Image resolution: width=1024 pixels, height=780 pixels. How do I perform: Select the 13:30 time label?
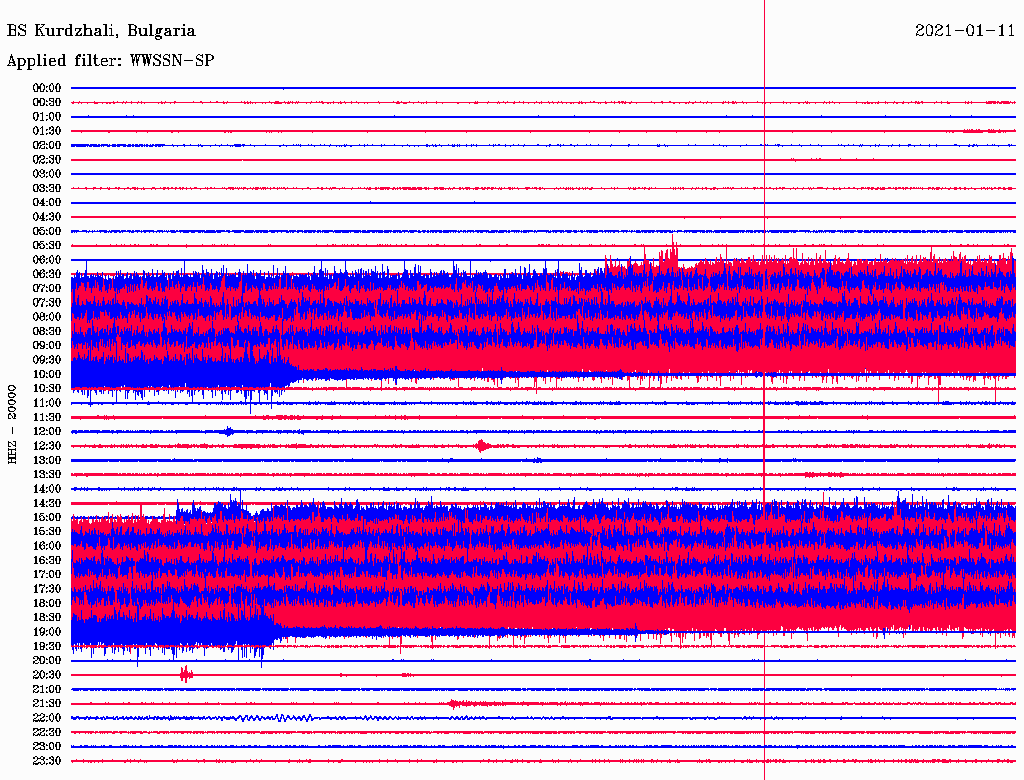click(47, 475)
